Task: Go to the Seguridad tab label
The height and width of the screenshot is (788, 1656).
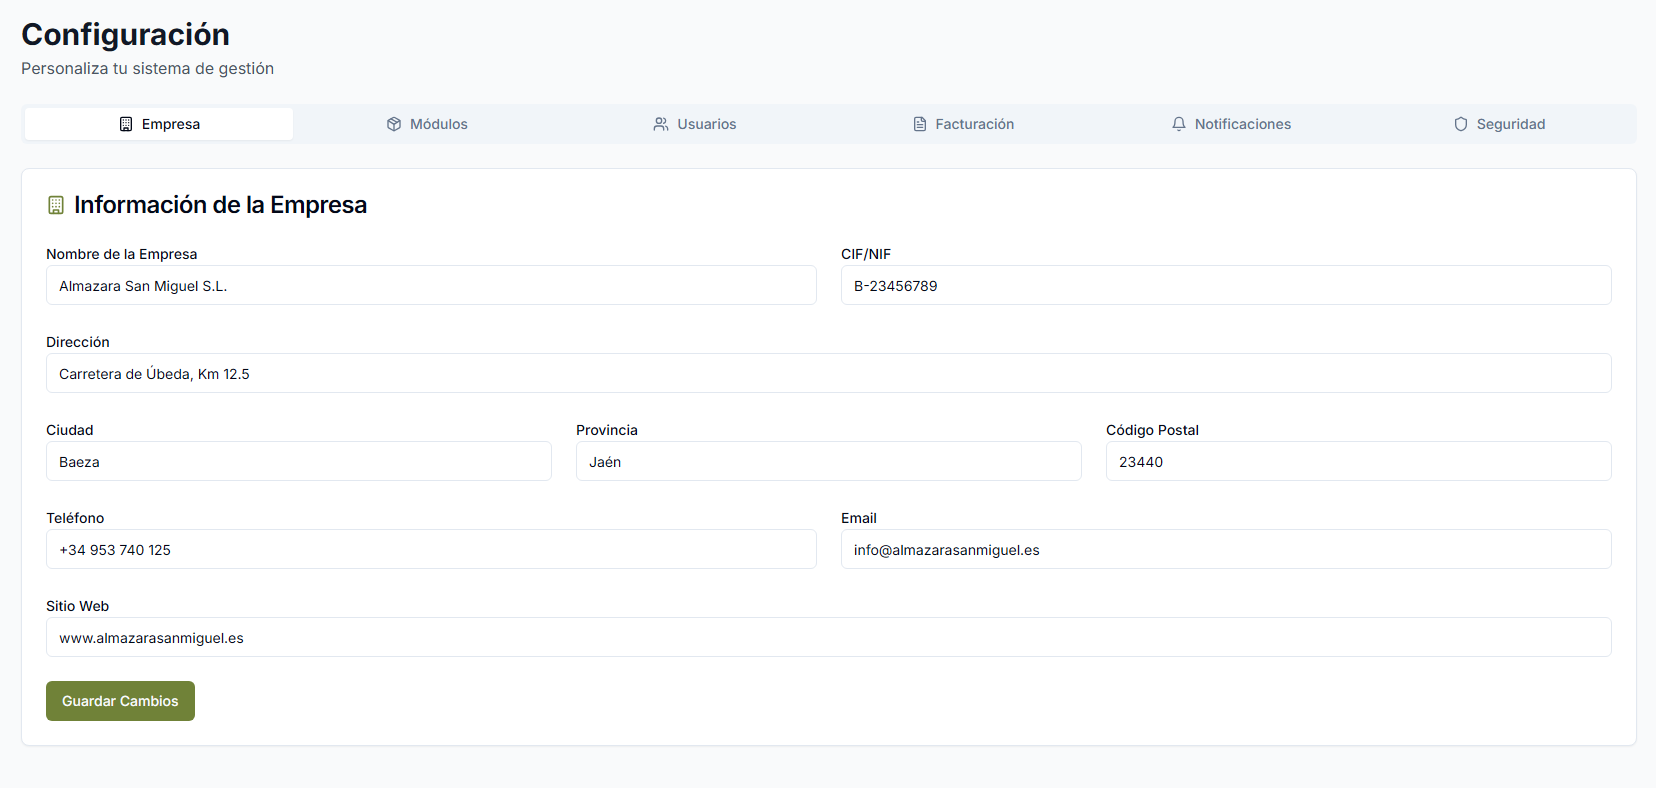Action: (1510, 124)
